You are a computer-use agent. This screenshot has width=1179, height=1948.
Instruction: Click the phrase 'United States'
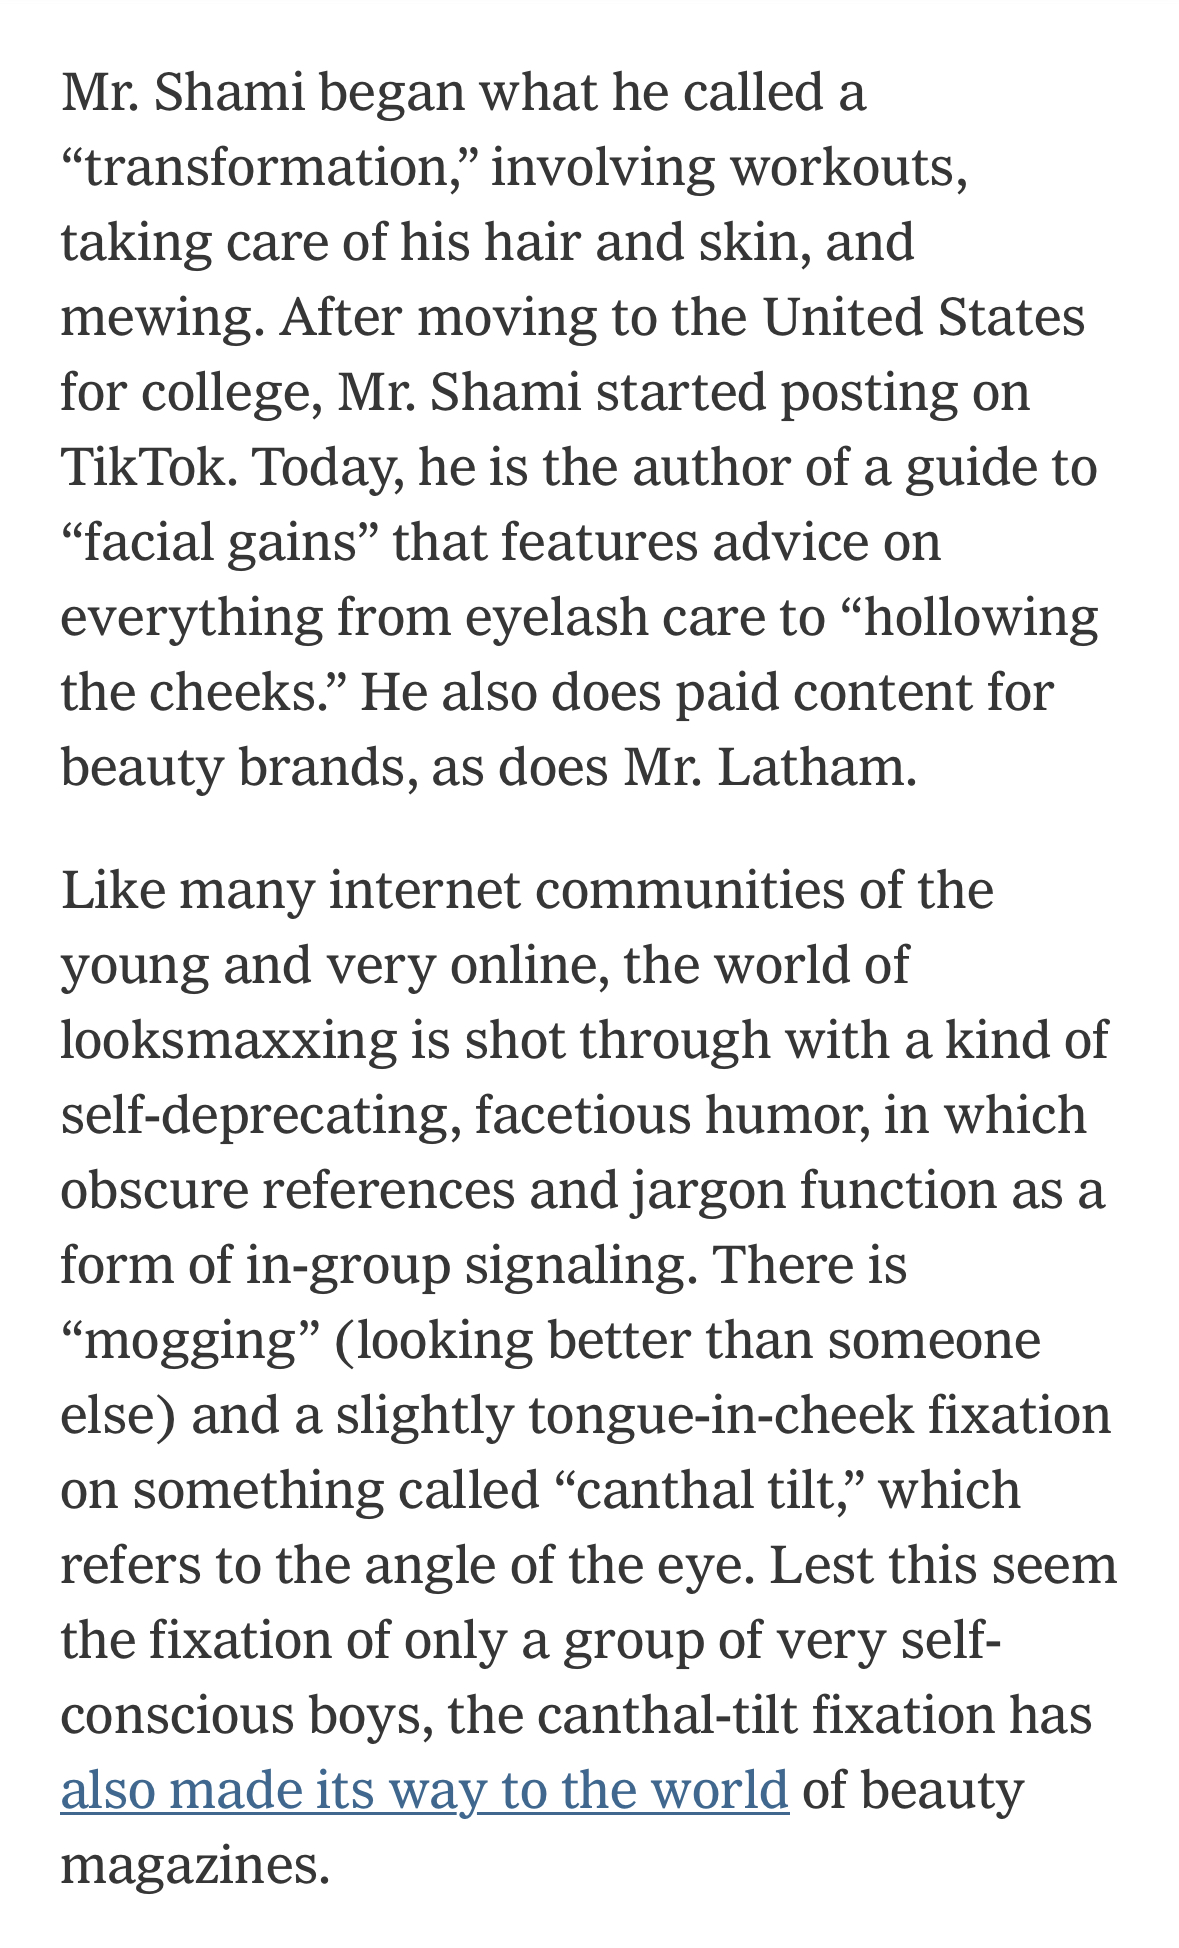click(924, 317)
